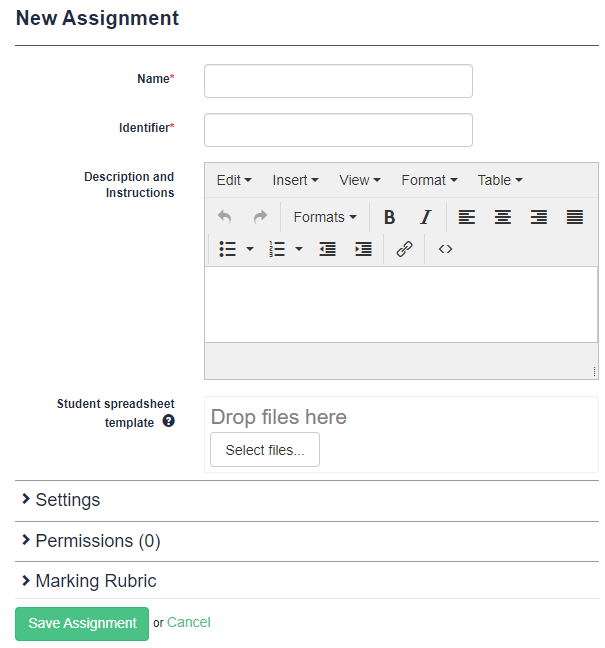This screenshot has height=648, width=605.
Task: Click the help icon beside spreadsheet template
Action: 168,422
